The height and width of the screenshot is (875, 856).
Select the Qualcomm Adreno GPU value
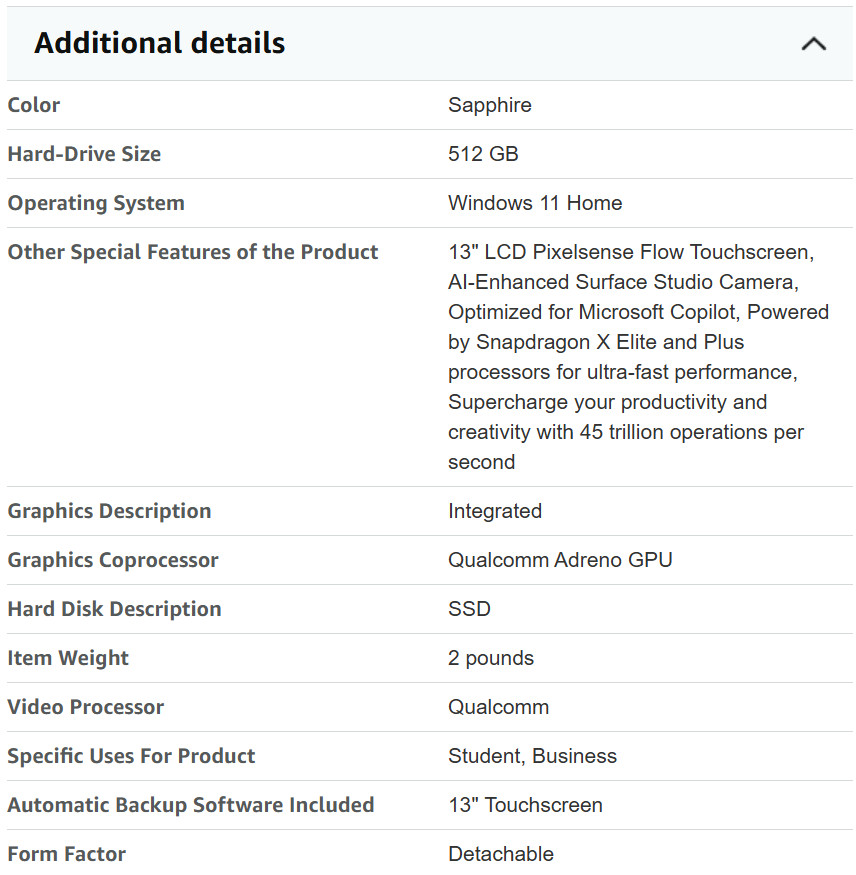pos(560,560)
